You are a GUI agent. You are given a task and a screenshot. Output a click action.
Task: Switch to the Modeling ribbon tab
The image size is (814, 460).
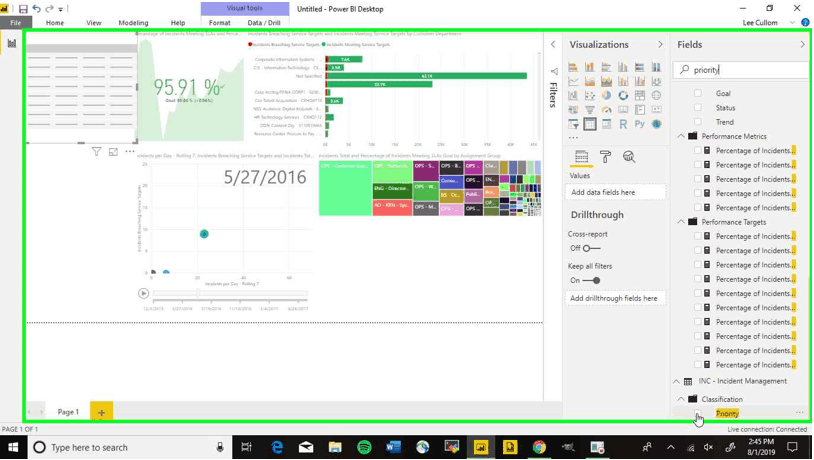(133, 23)
